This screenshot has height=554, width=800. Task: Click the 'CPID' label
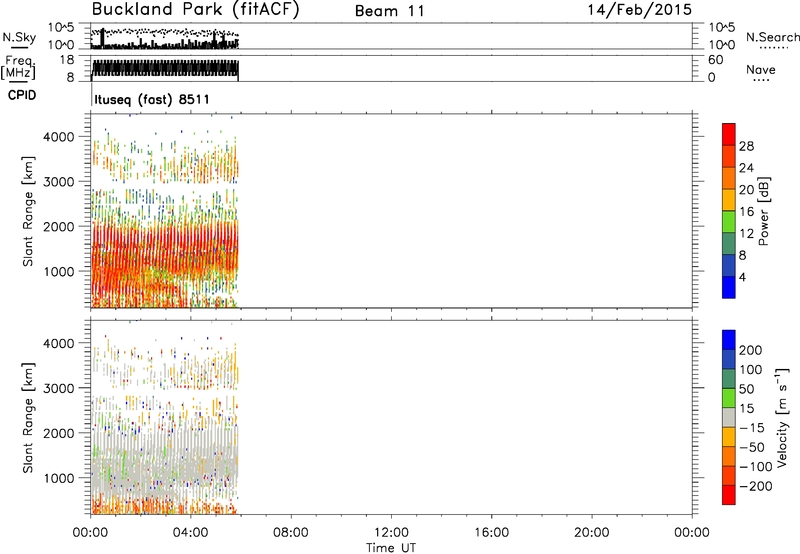click(x=22, y=95)
